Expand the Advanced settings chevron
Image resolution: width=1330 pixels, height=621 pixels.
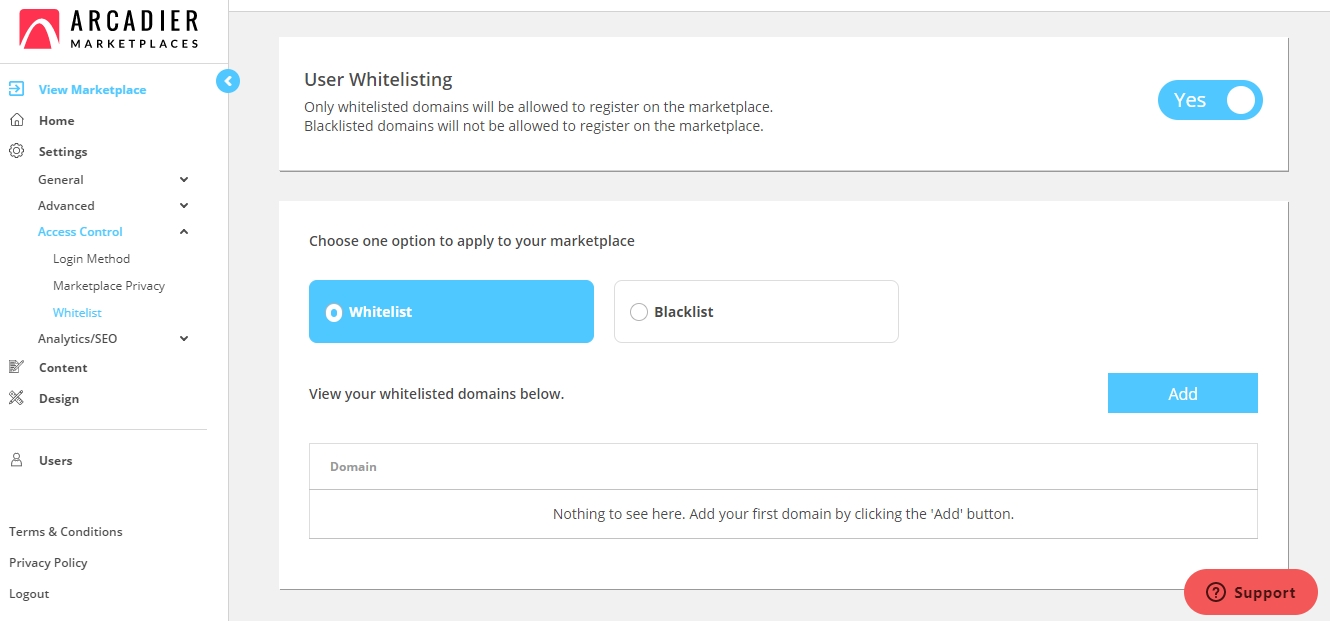[x=184, y=206]
